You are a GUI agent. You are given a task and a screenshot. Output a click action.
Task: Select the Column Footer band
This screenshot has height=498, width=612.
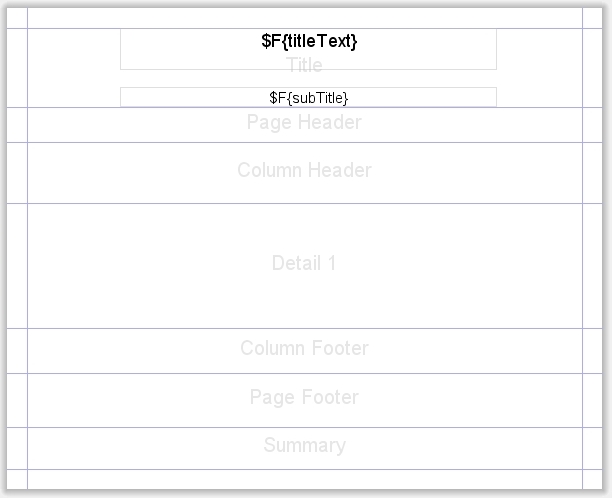click(304, 349)
